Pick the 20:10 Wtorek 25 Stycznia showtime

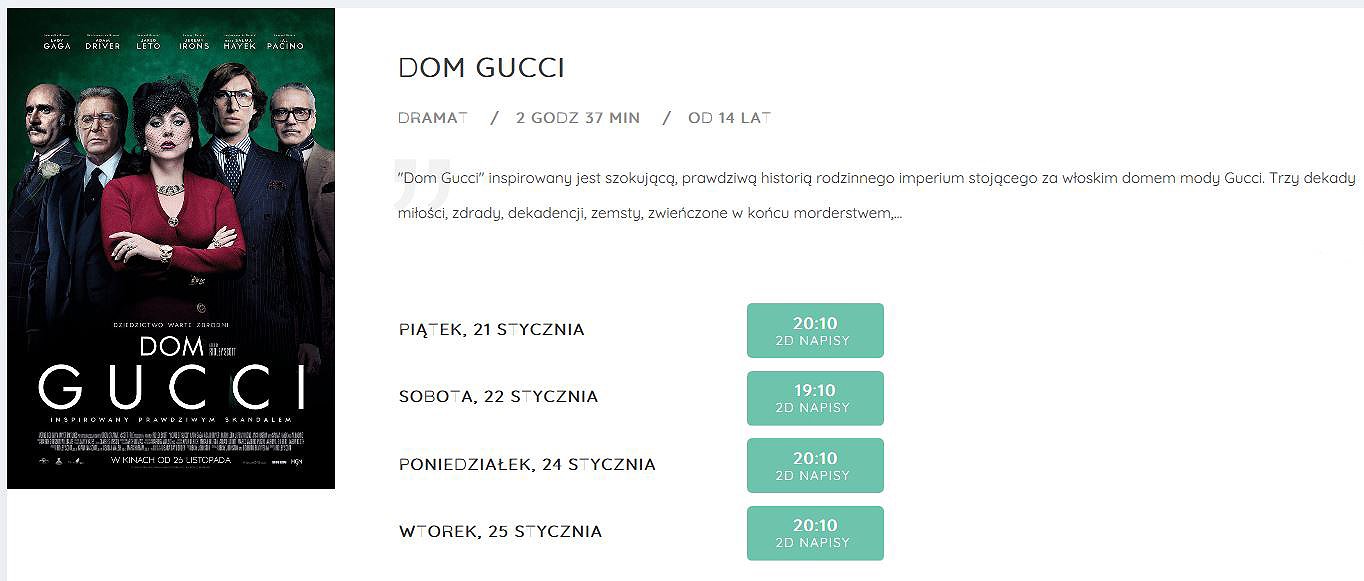pyautogui.click(x=815, y=533)
